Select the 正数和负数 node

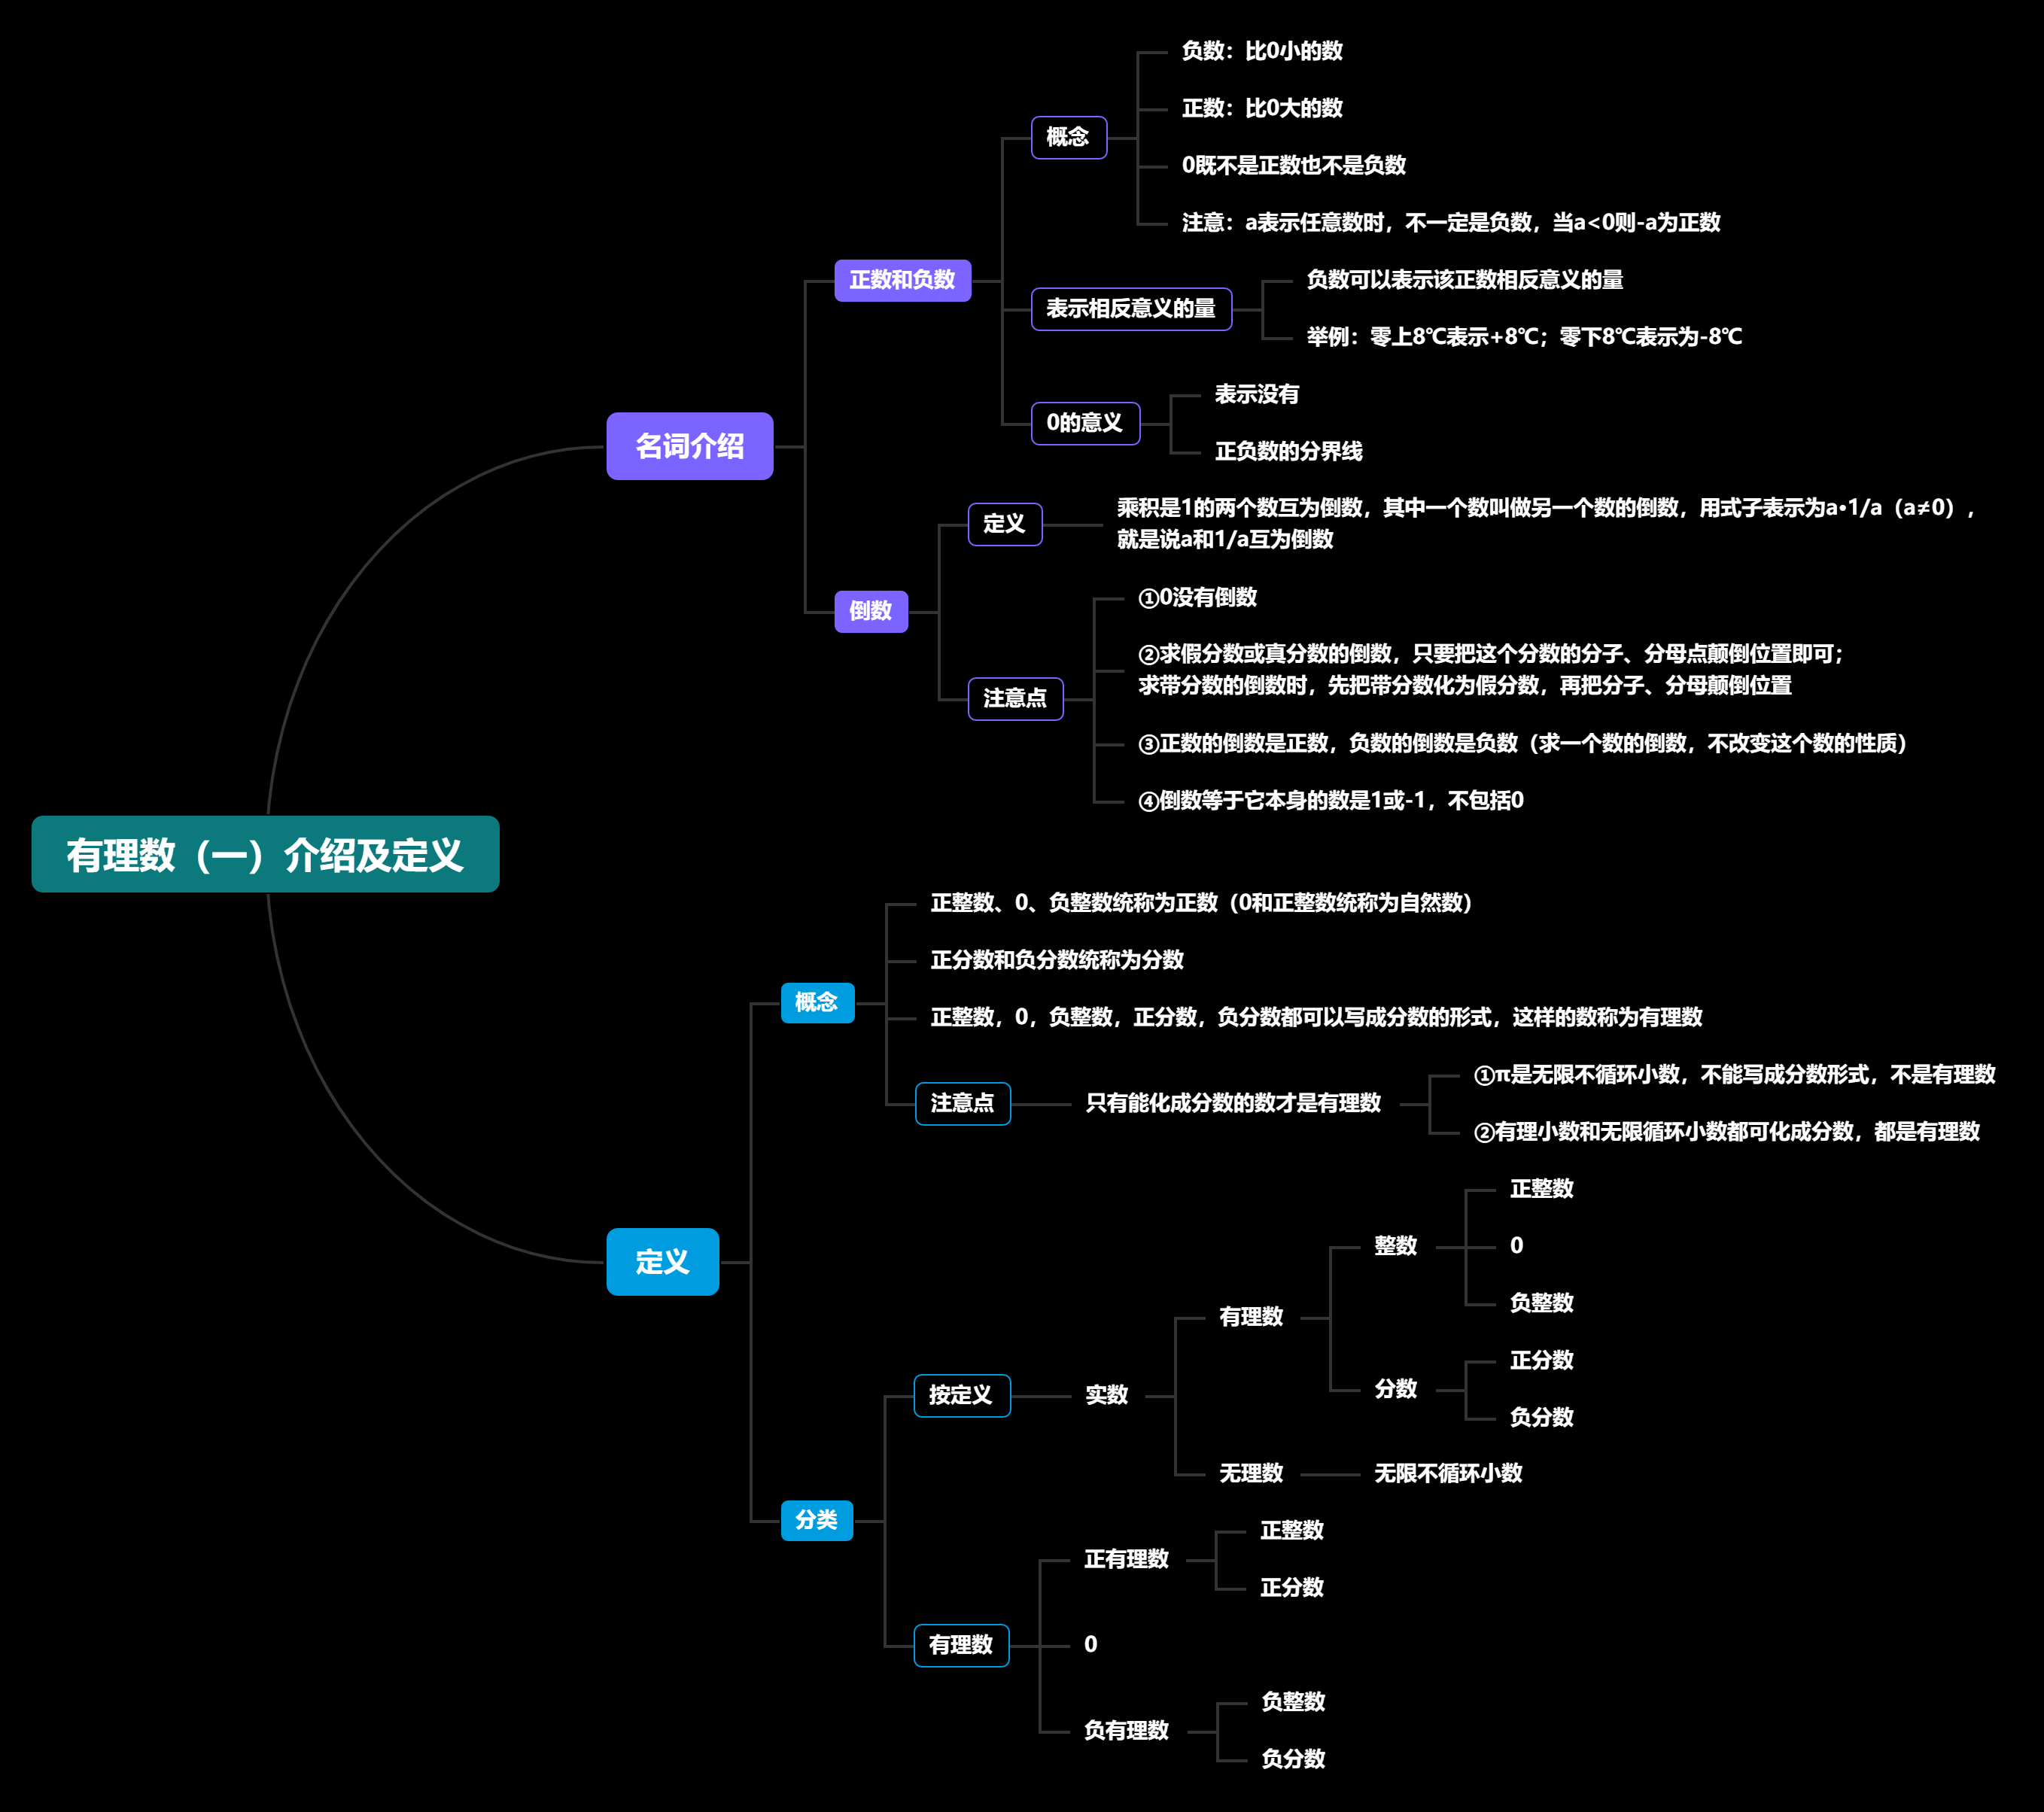point(902,280)
